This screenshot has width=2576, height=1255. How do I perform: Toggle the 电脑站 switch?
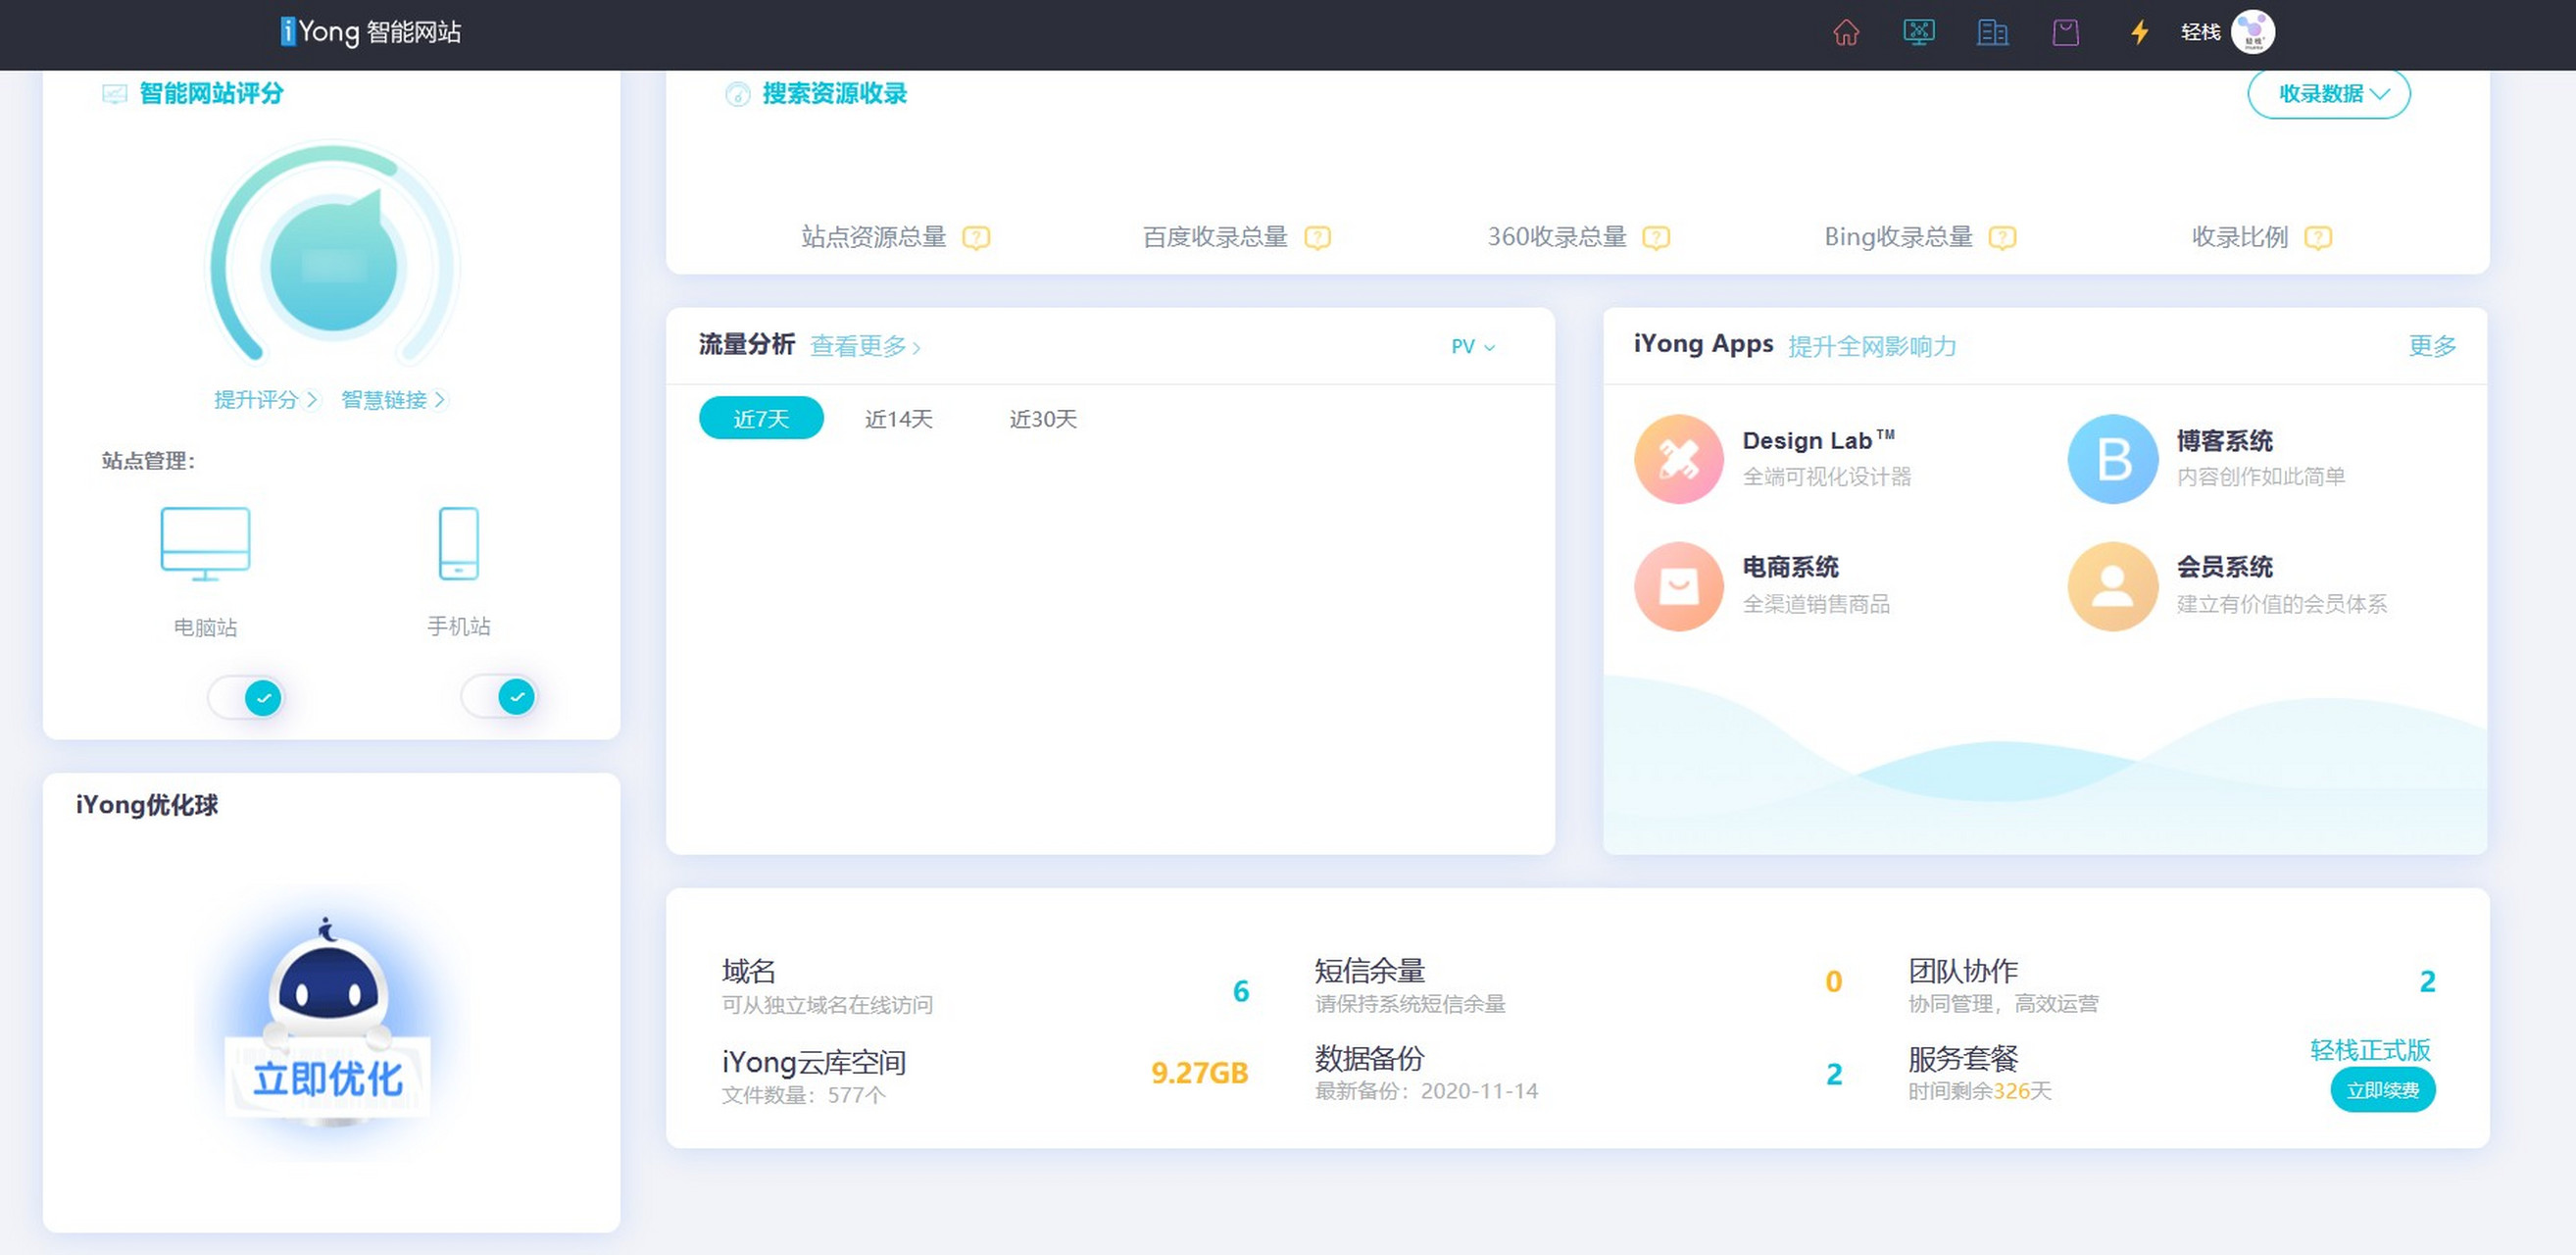246,697
